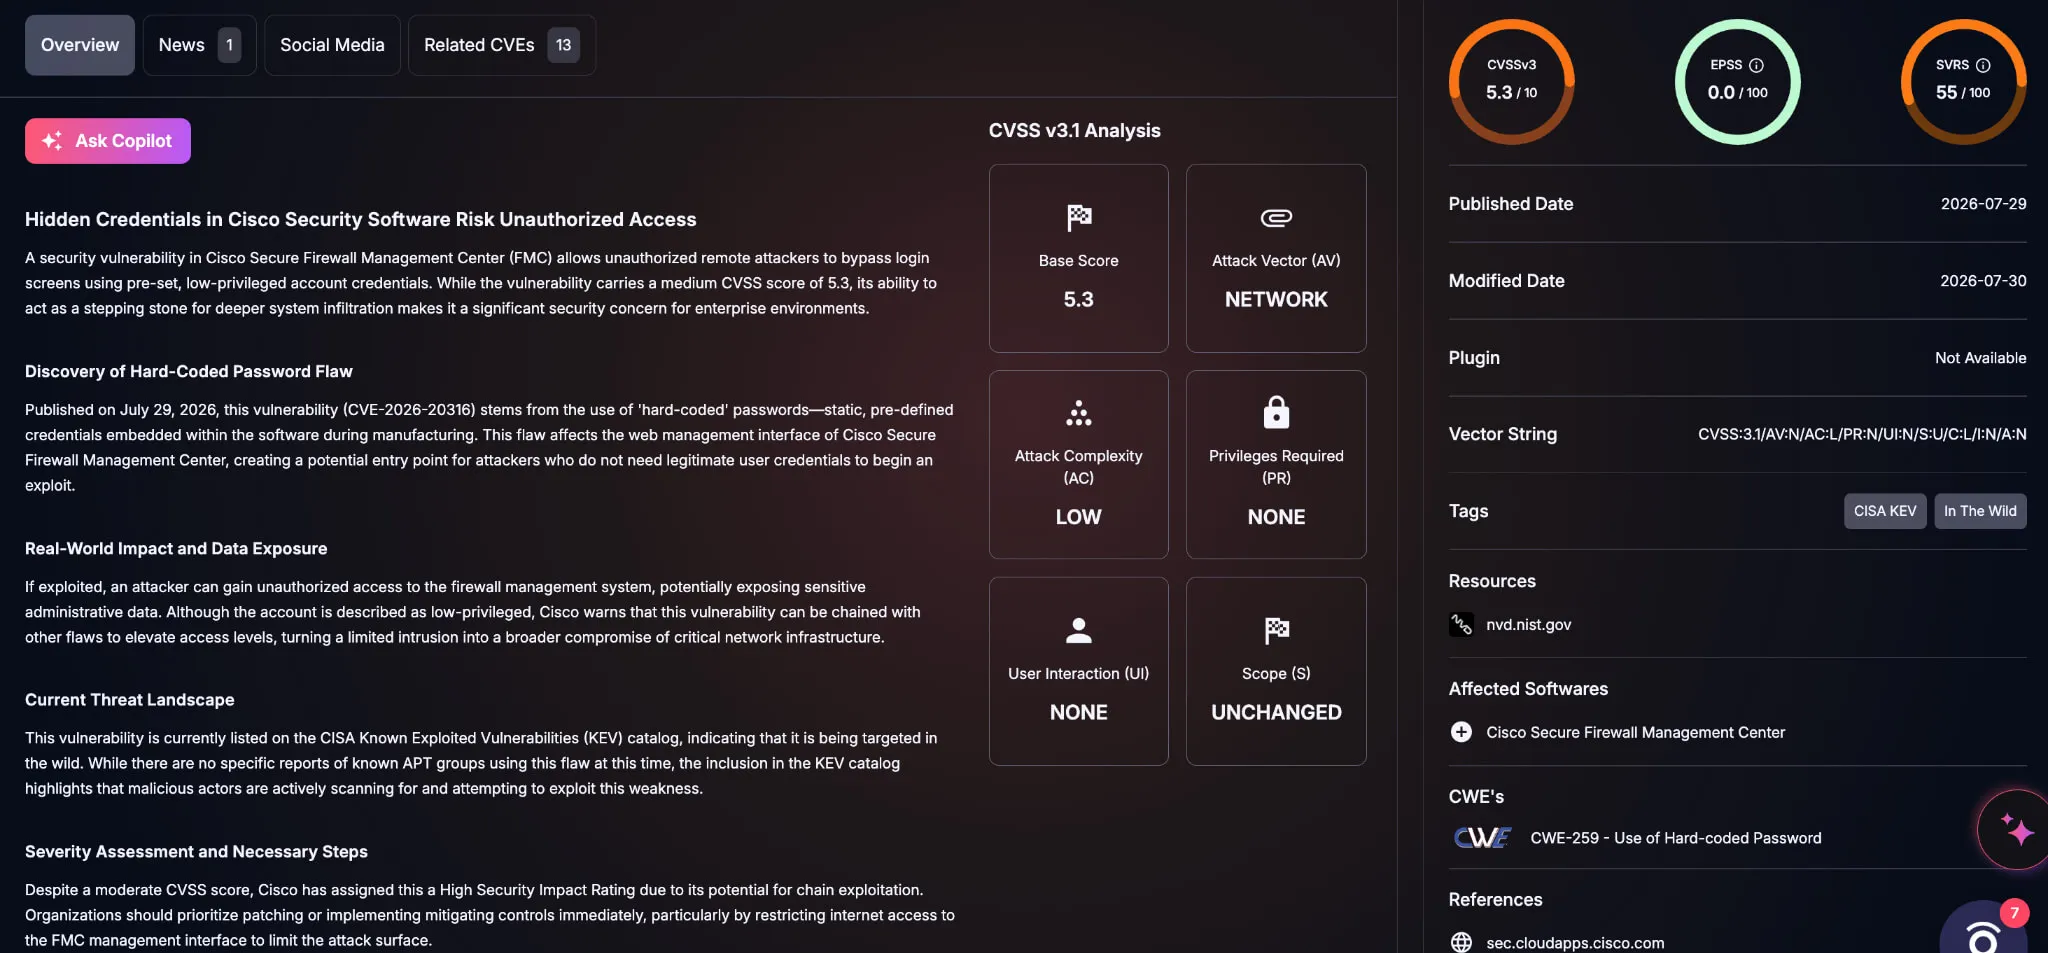Click the Resources heading

click(x=1492, y=581)
